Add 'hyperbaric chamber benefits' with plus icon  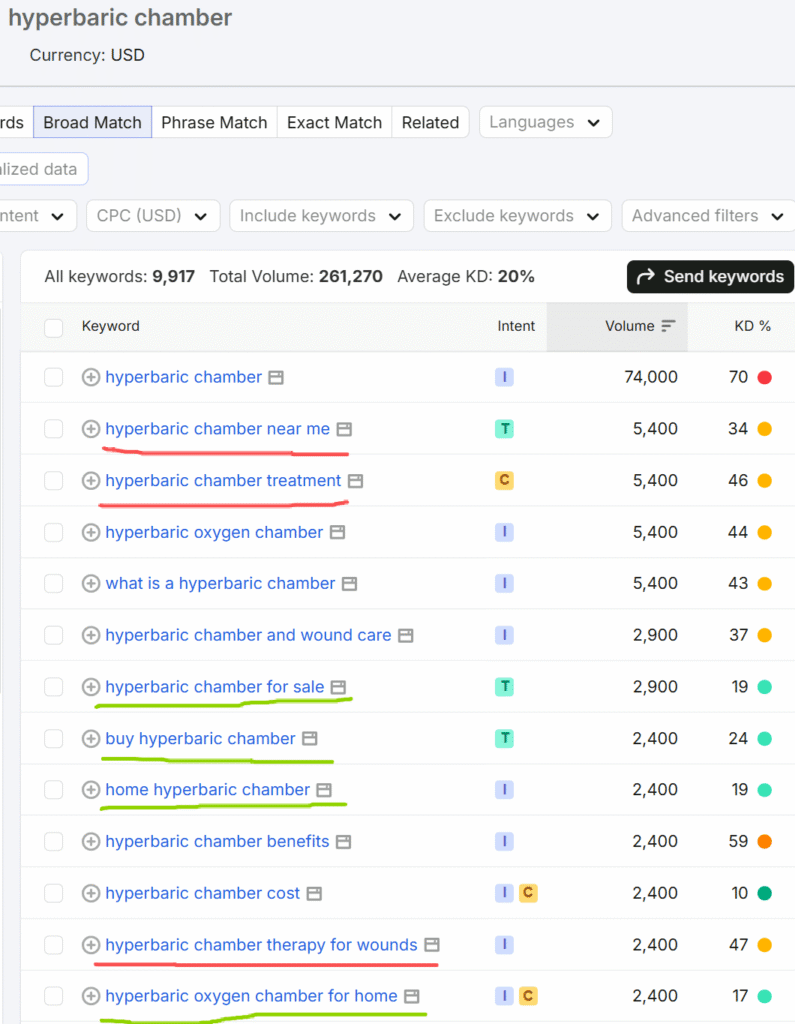(x=91, y=841)
